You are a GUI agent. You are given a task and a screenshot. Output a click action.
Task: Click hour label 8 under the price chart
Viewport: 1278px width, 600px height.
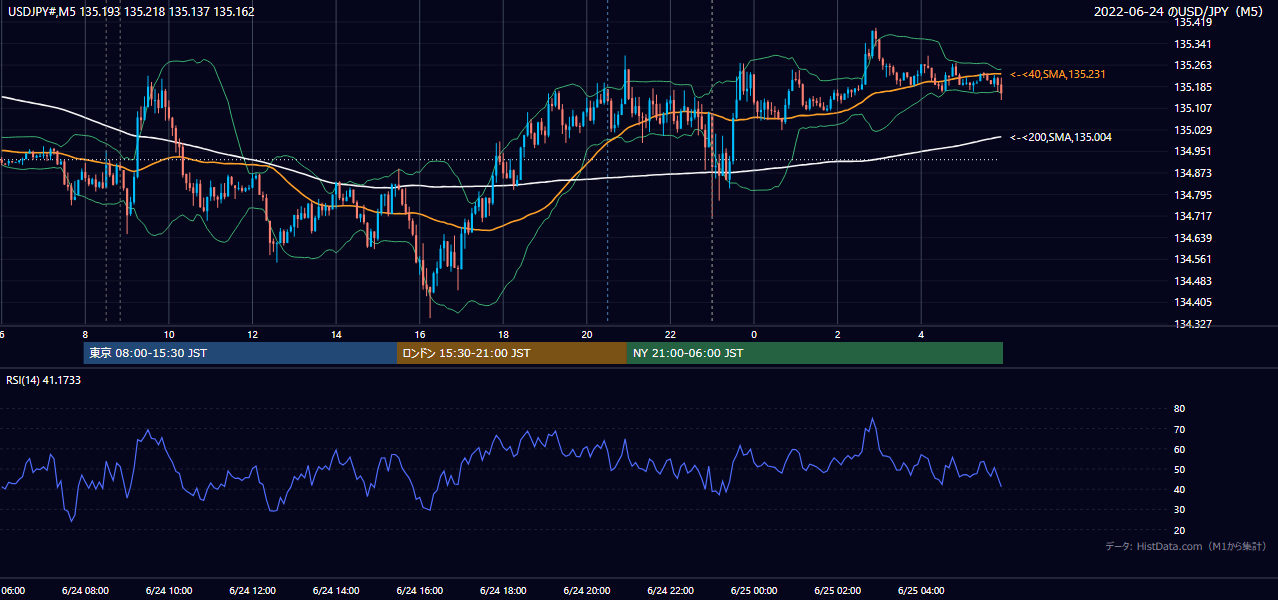pos(86,334)
